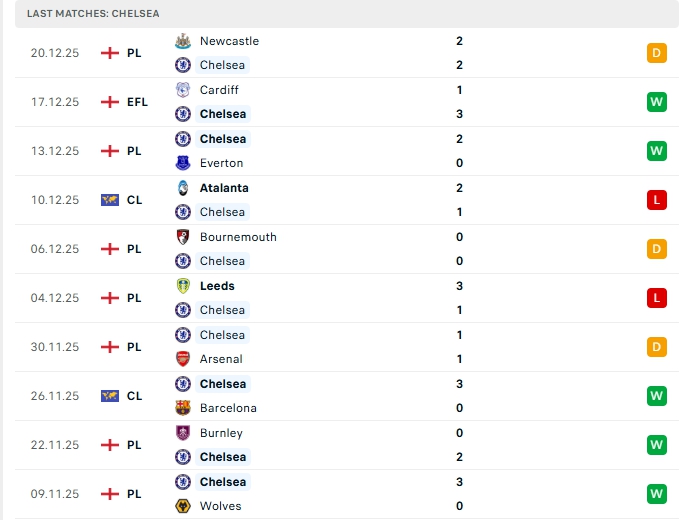Image resolution: width=690 pixels, height=520 pixels.
Task: Click the Barcelona club crest icon
Action: 182,408
